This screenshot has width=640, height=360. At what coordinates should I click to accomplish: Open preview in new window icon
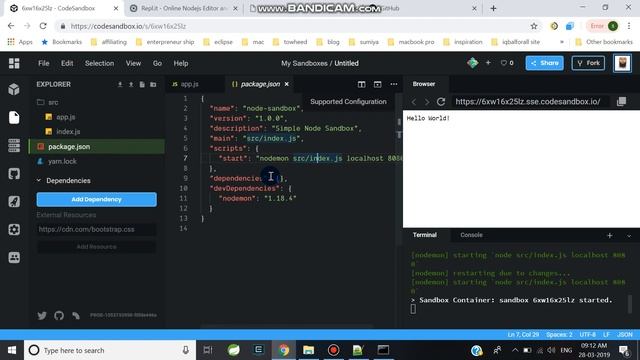pos(621,102)
